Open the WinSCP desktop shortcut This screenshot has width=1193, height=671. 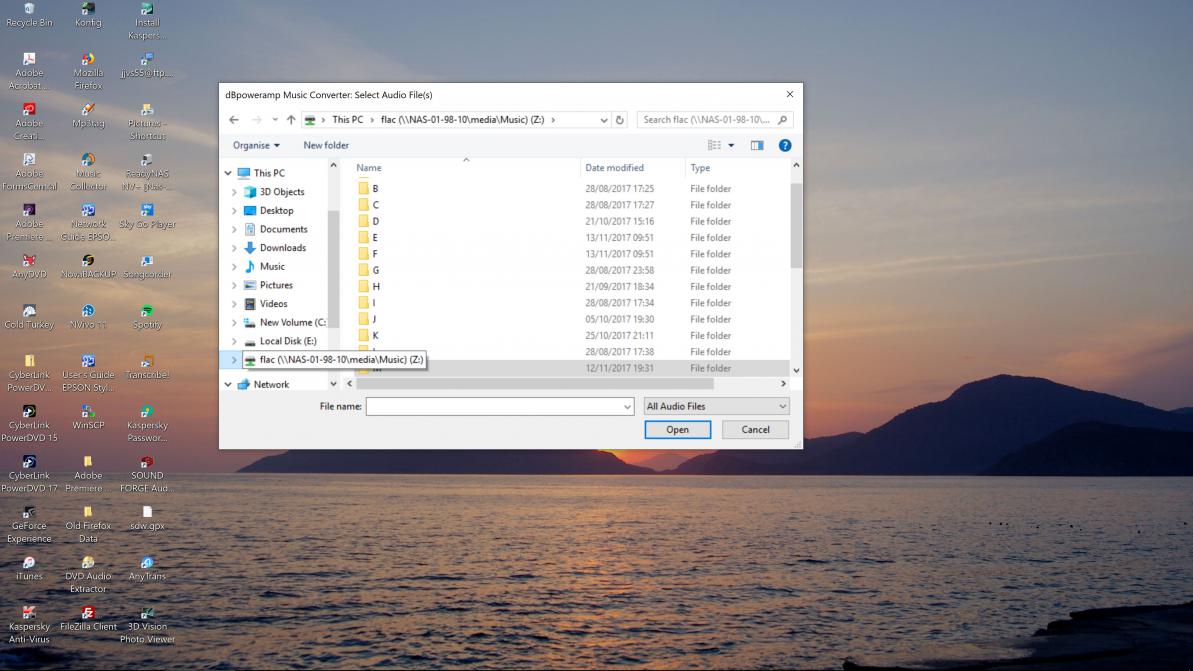[x=88, y=416]
